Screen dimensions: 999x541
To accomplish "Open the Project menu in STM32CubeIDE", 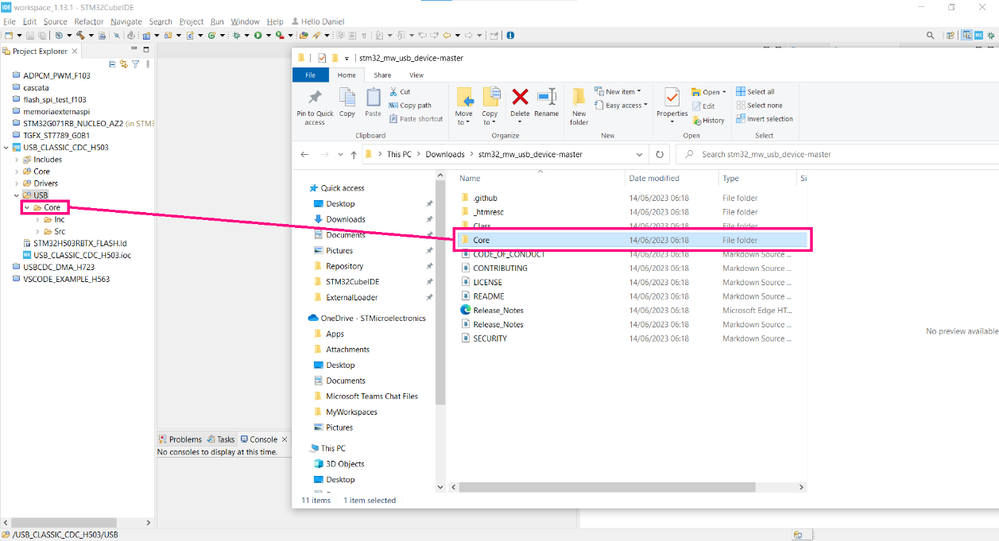I will pos(191,22).
